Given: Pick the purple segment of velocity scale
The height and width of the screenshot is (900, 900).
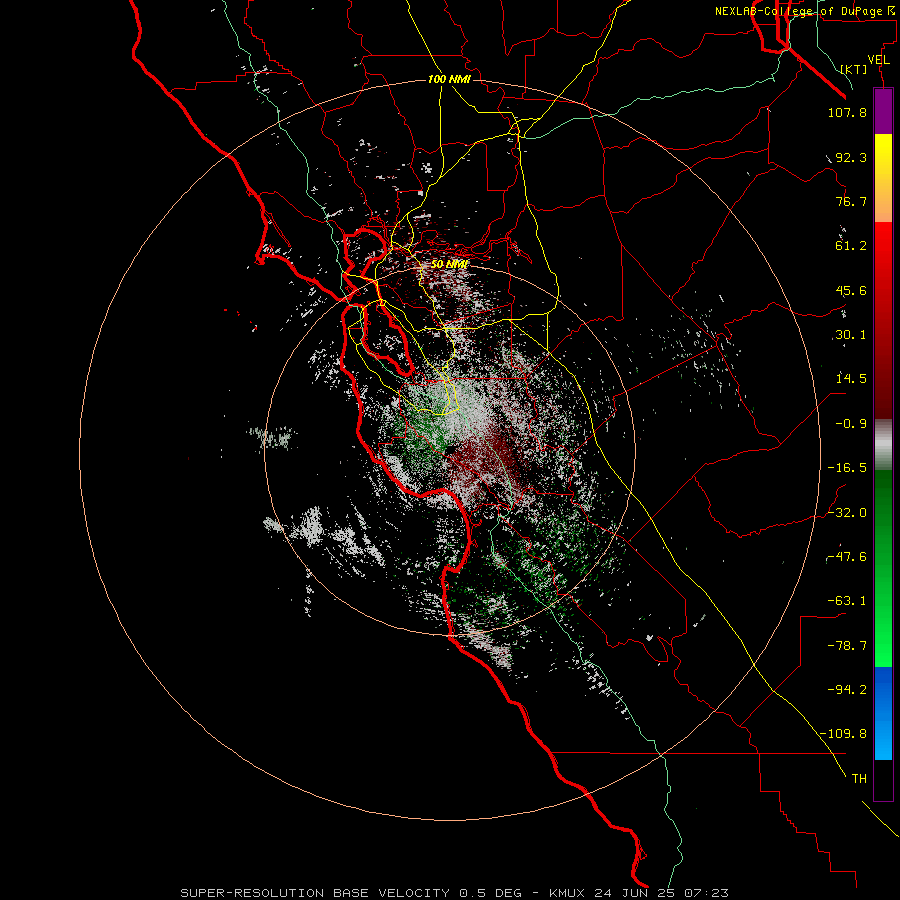Looking at the screenshot, I should point(883,112).
